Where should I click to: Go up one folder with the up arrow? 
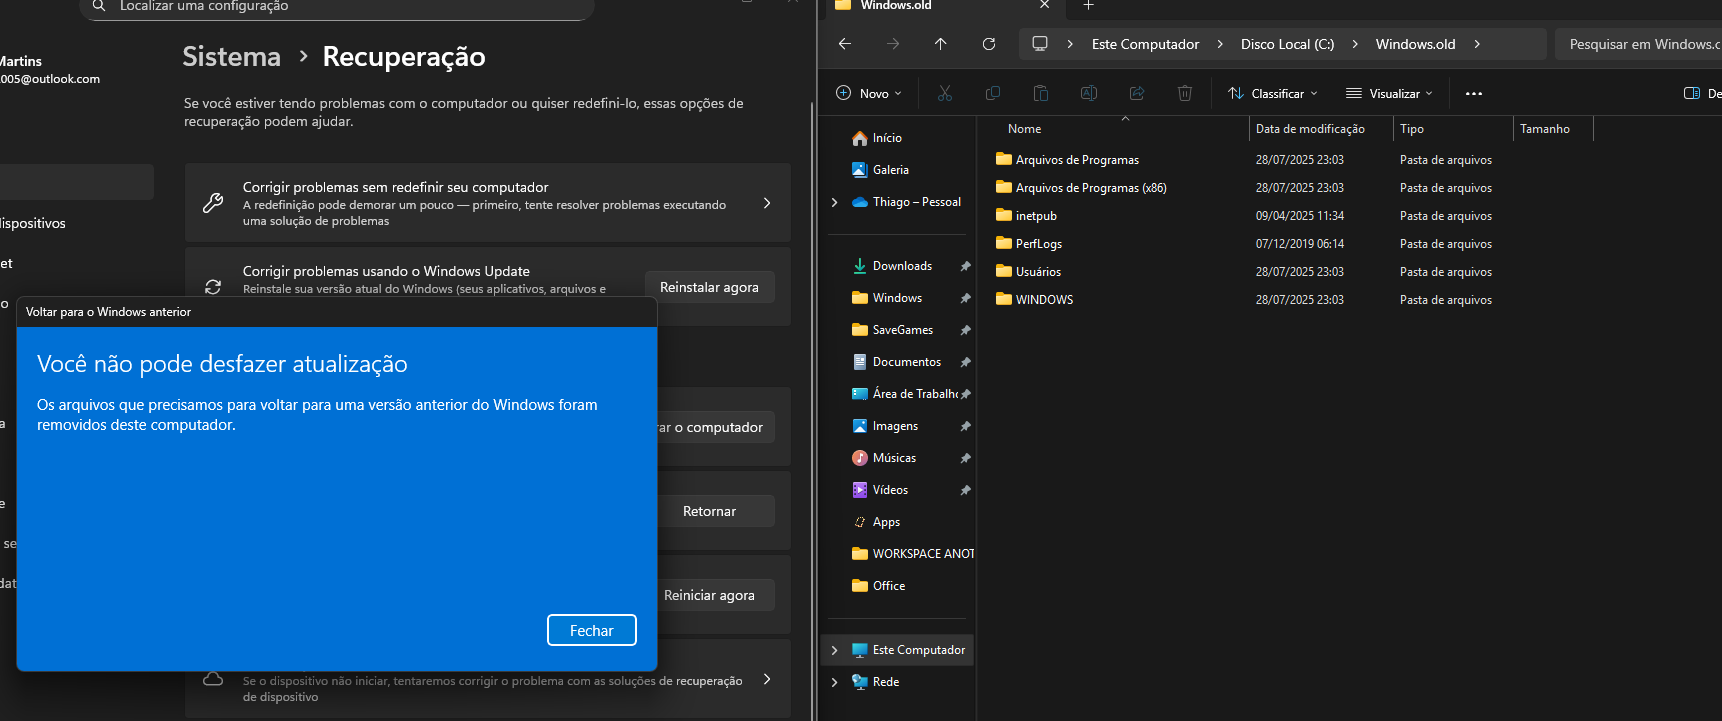pyautogui.click(x=940, y=44)
